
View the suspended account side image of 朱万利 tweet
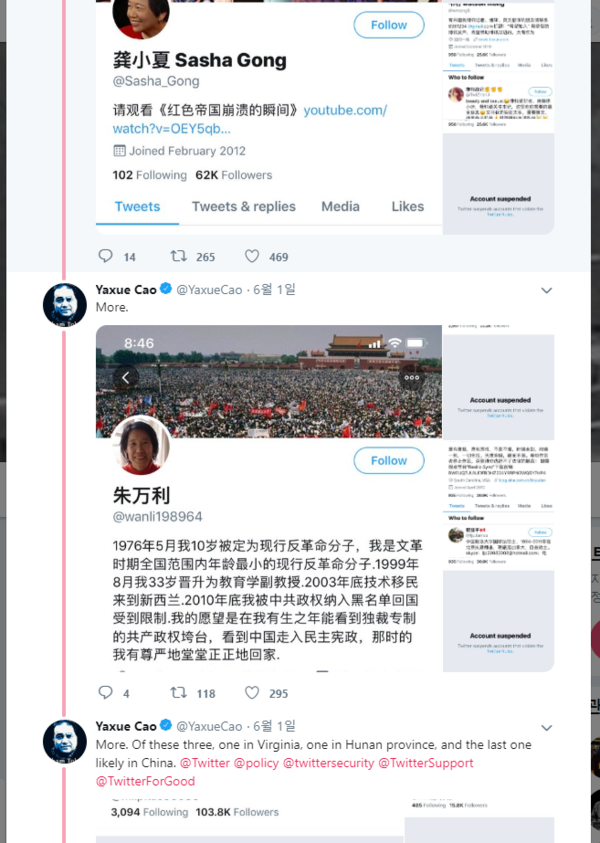(498, 498)
